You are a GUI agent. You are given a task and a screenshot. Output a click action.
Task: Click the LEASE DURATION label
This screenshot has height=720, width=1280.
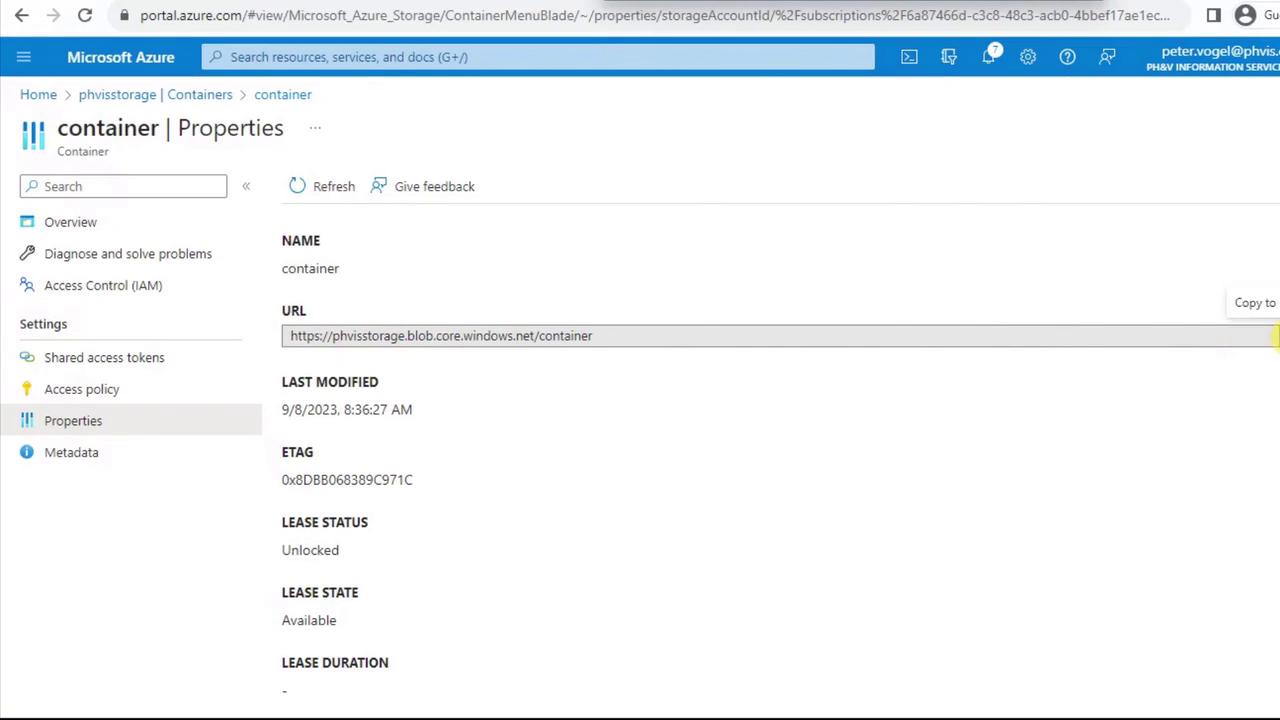pyautogui.click(x=335, y=663)
